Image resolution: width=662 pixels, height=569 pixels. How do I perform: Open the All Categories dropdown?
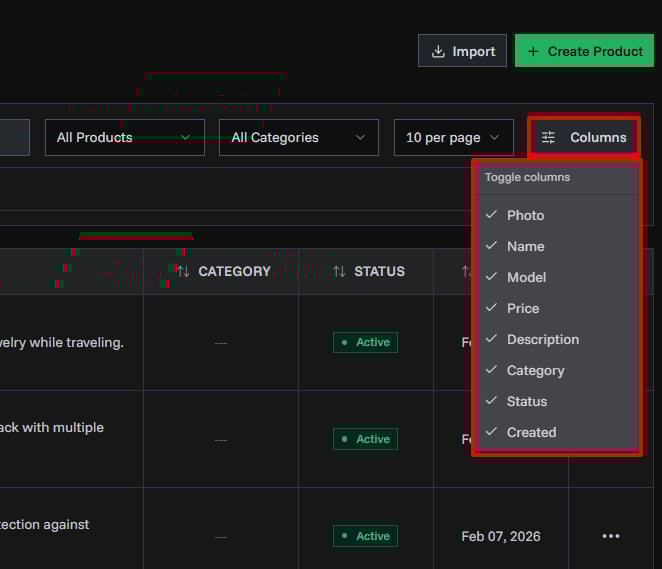(299, 138)
